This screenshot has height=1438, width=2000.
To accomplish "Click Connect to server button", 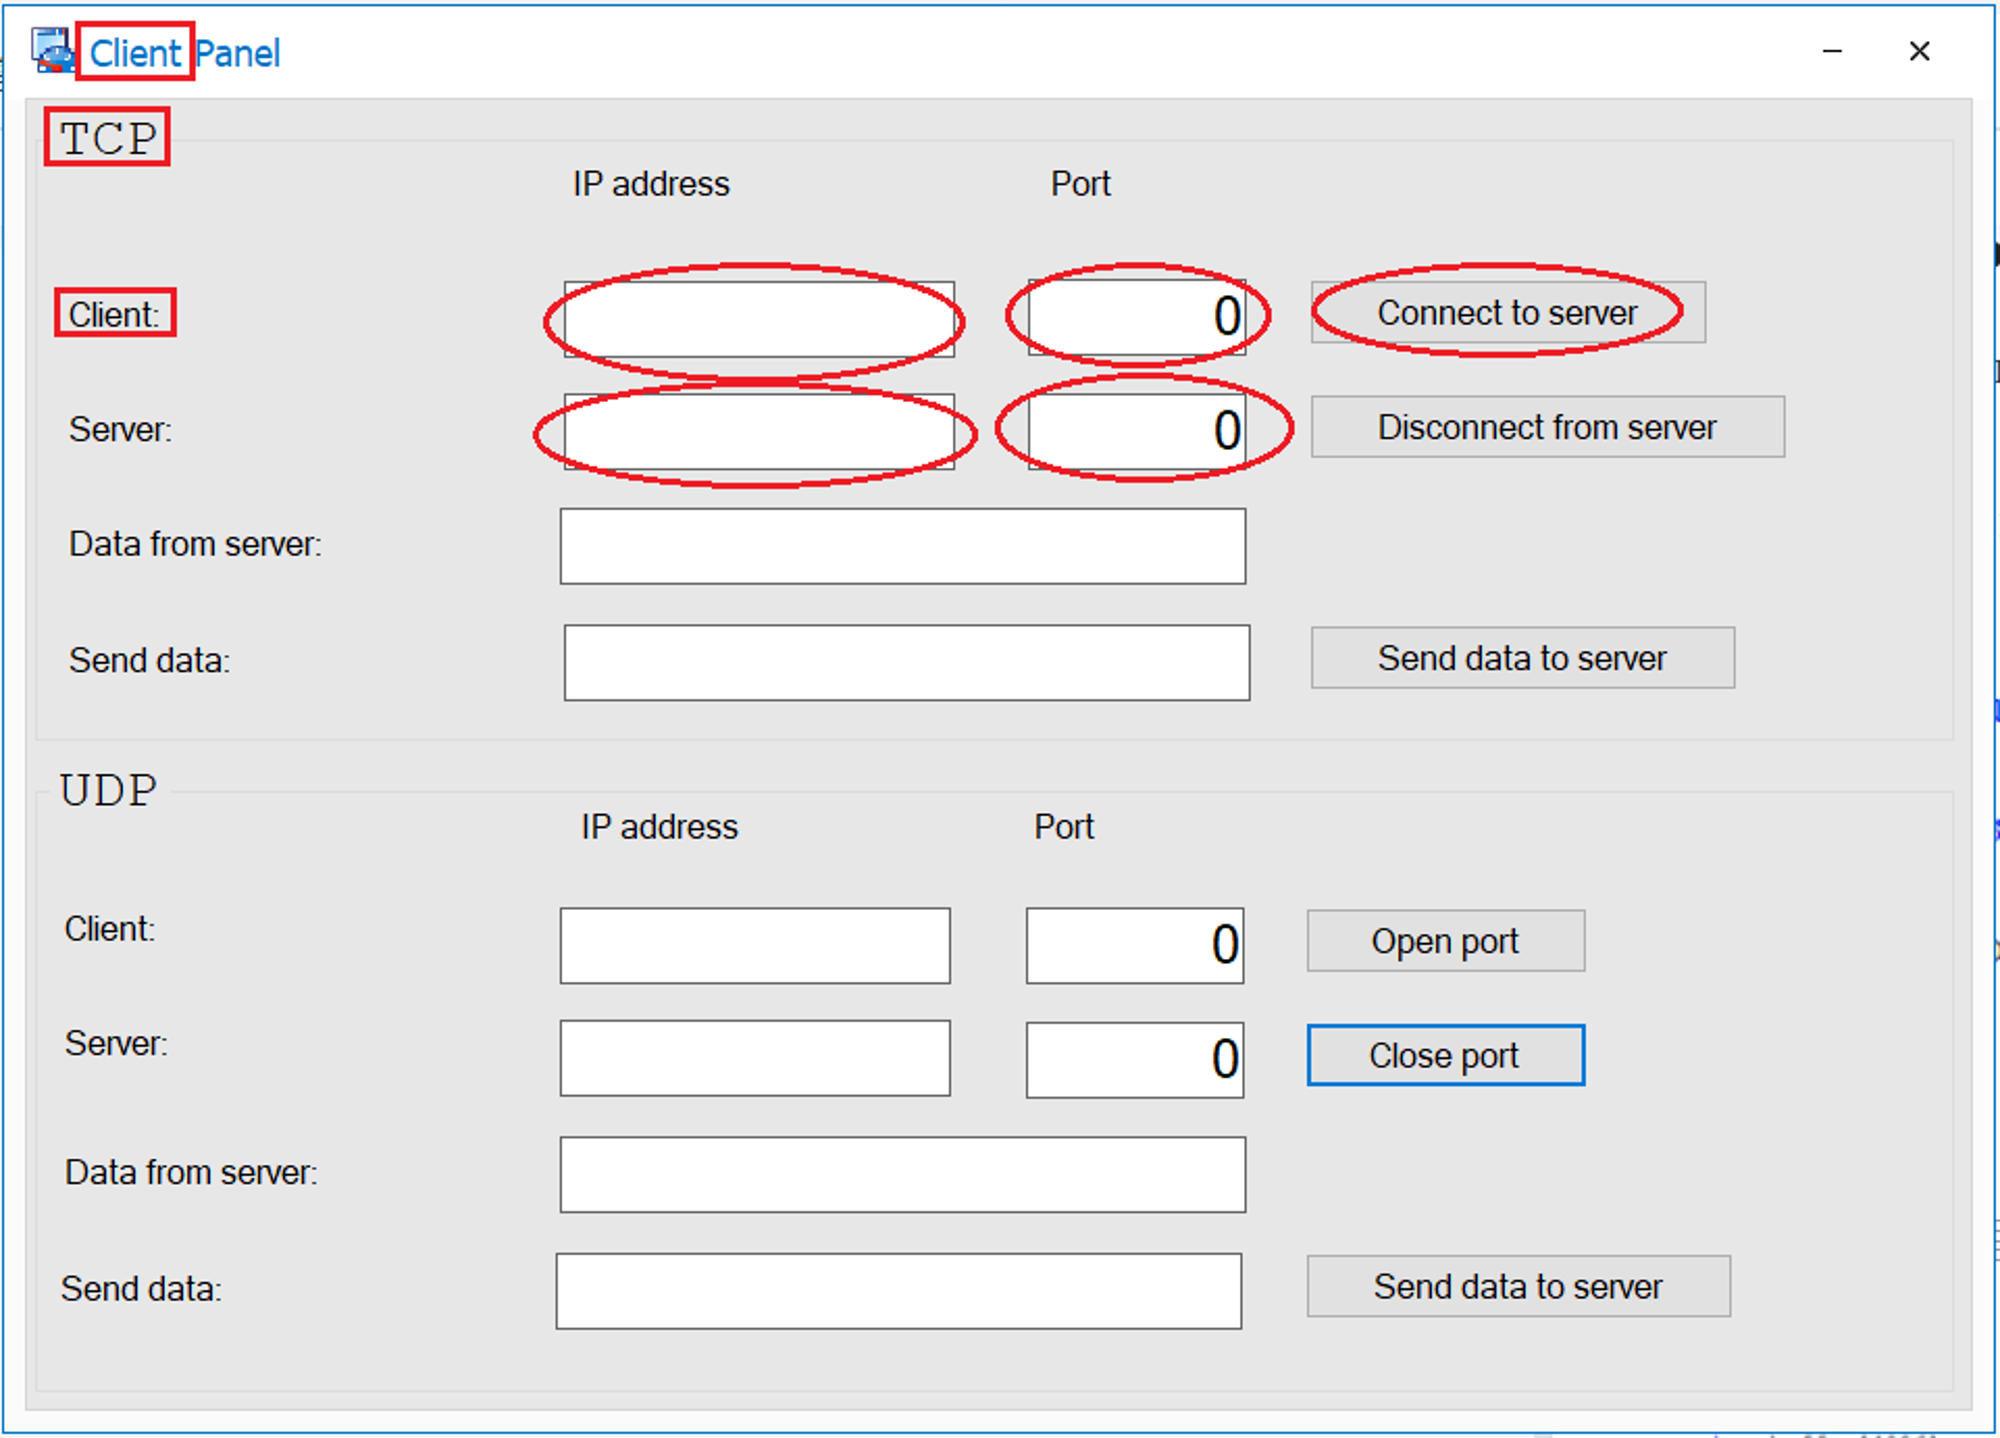I will [1507, 313].
